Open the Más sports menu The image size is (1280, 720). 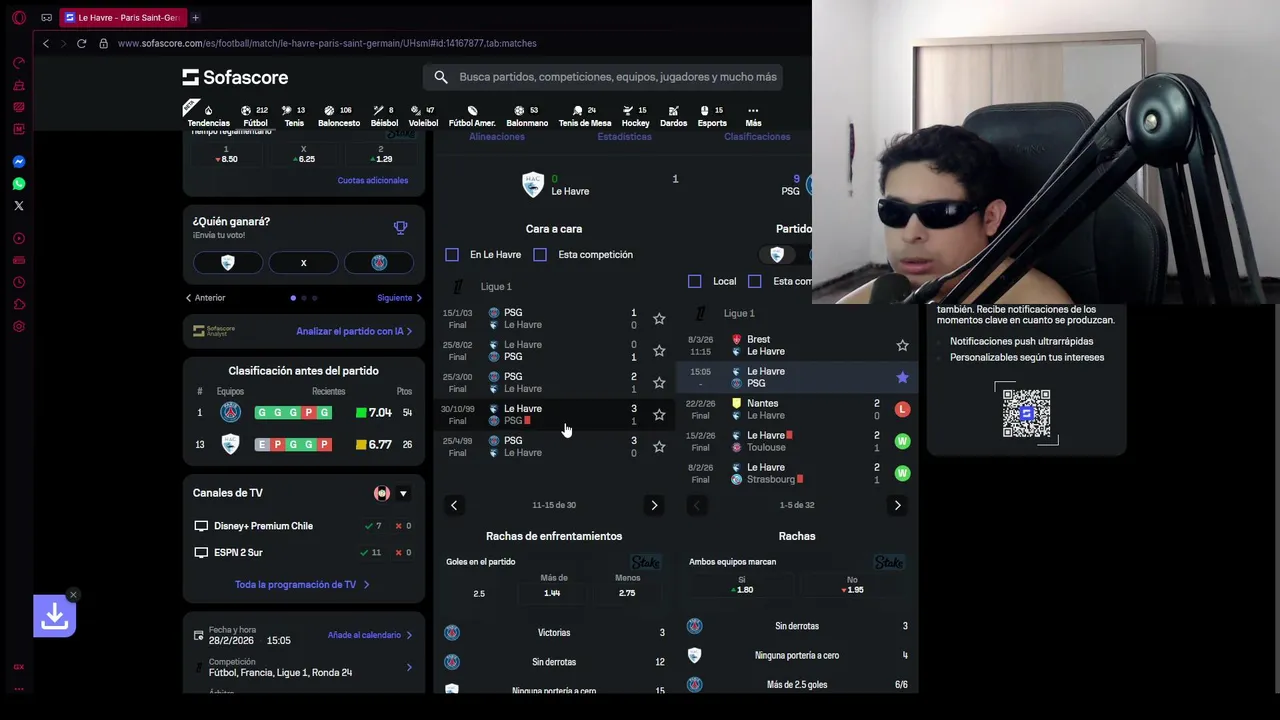pyautogui.click(x=753, y=116)
